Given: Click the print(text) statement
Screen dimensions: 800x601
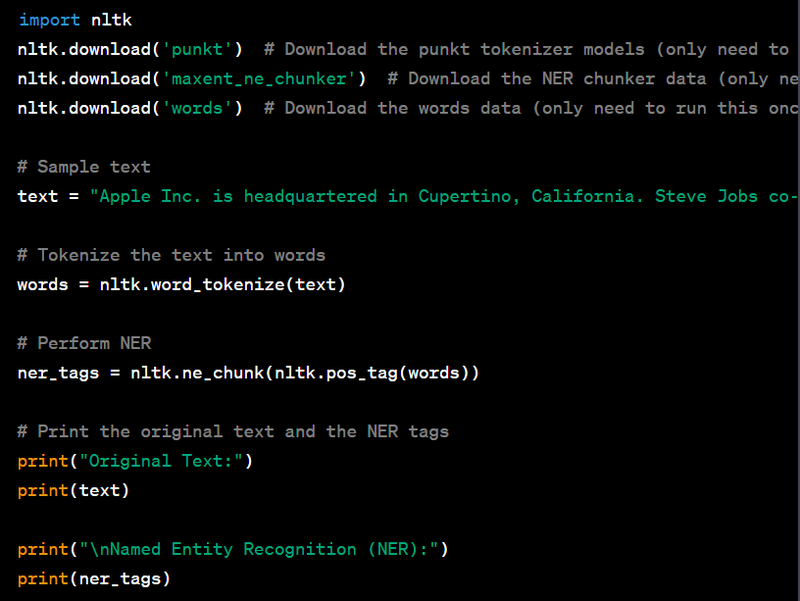Looking at the screenshot, I should click(73, 490).
